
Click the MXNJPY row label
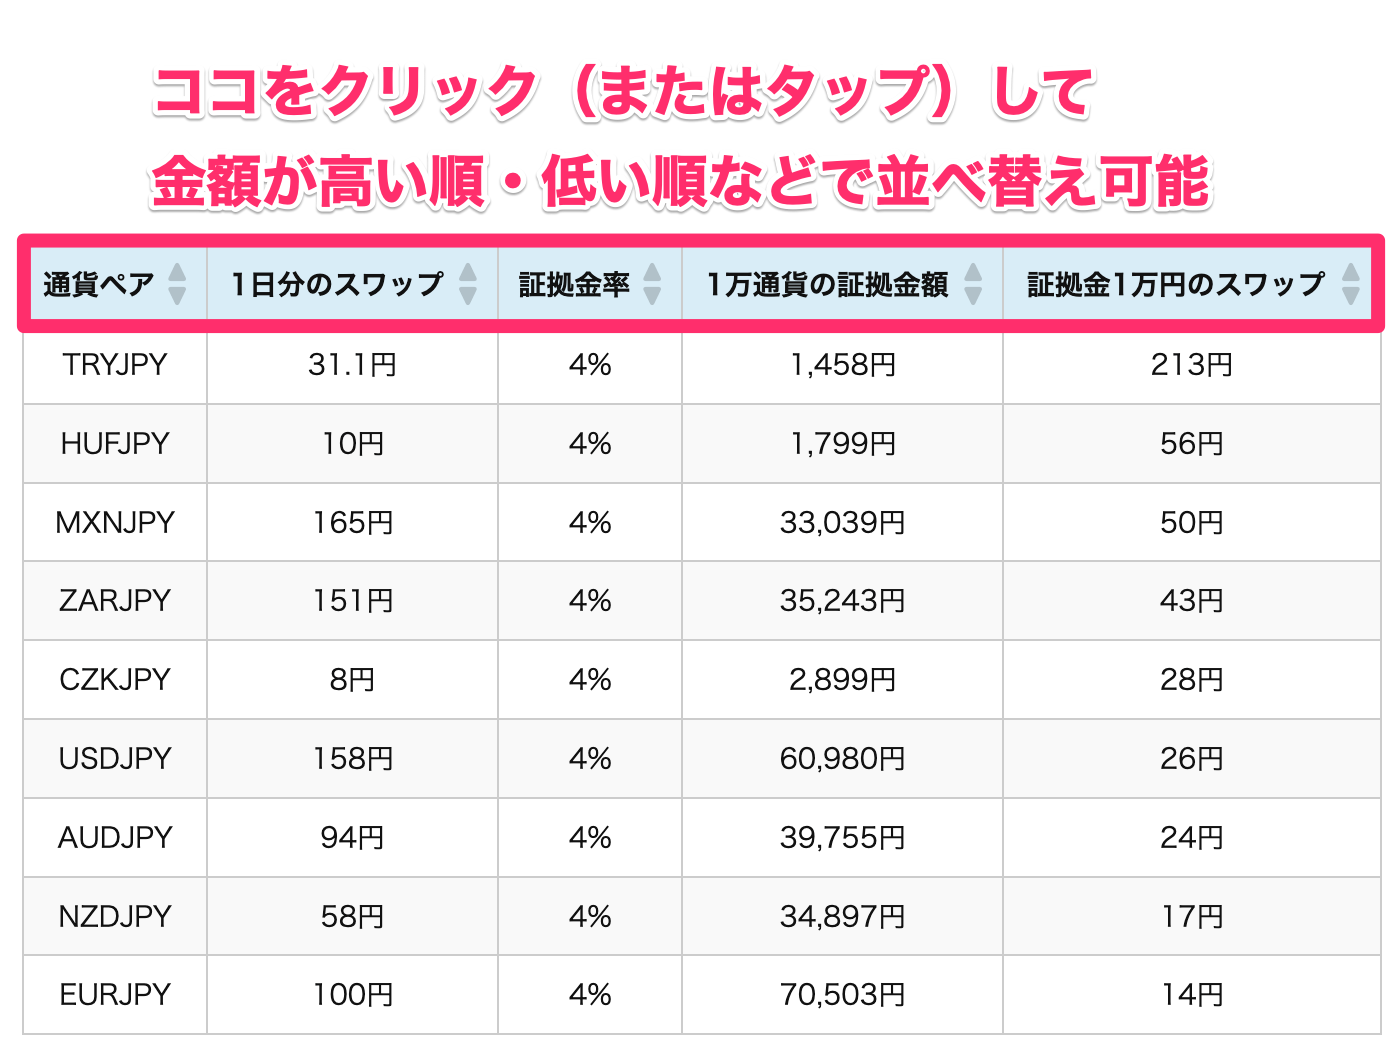[115, 522]
